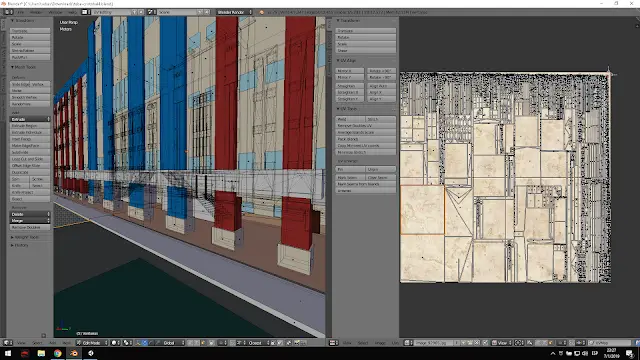Open the File menu
The height and width of the screenshot is (360, 640).
click(x=20, y=12)
